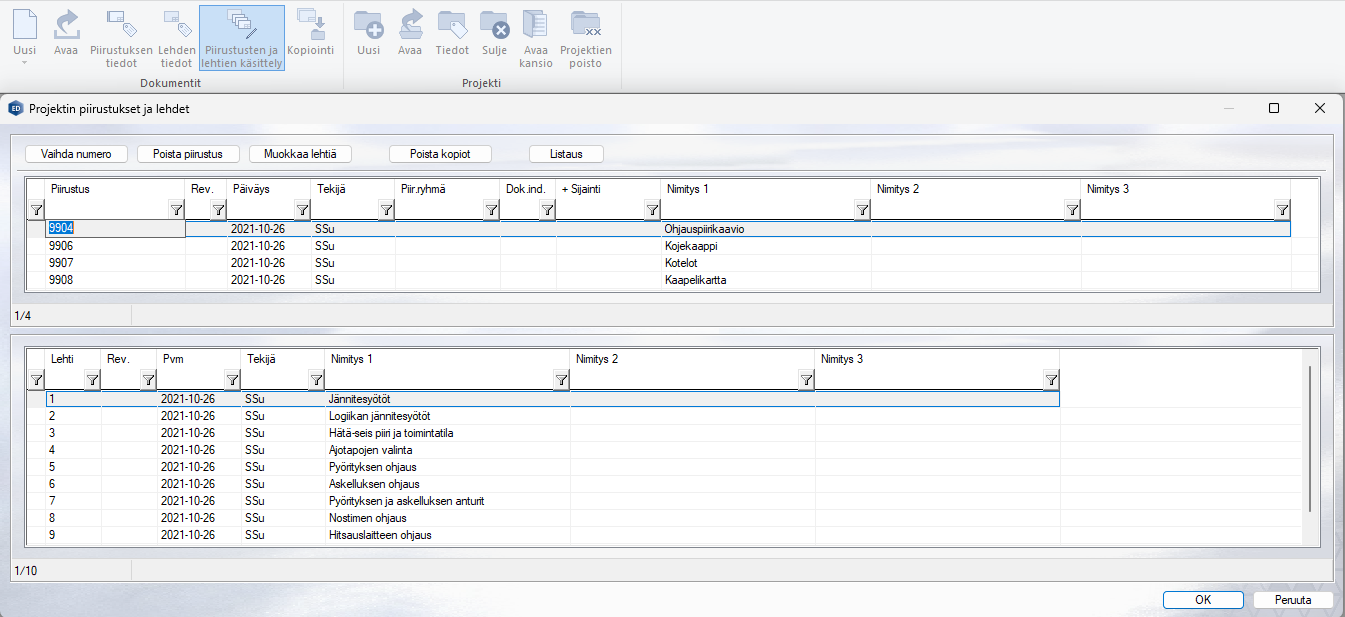Screen dimensions: 1345x617
Task: Expand the Uusi document dropdown arrow
Action: pos(25,63)
